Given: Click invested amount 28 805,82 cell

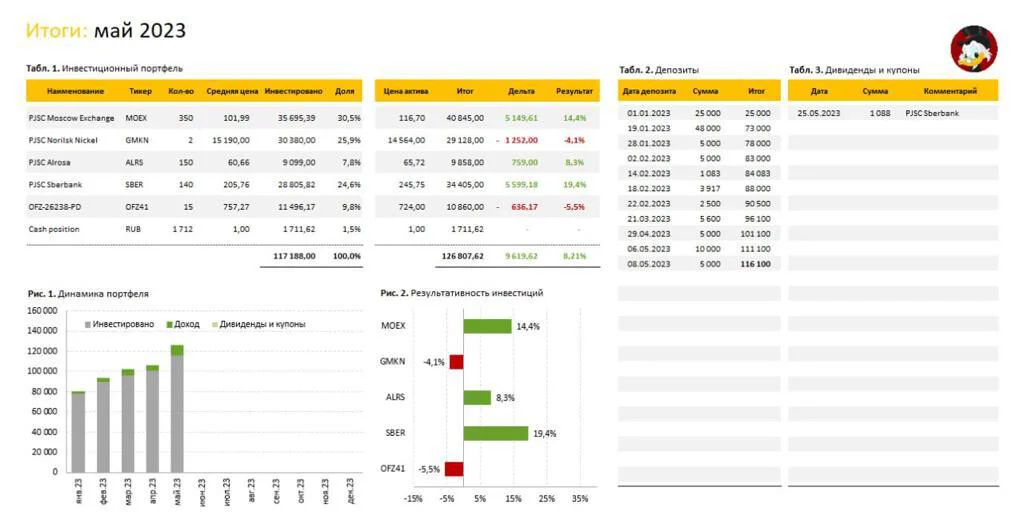Looking at the screenshot, I should pos(296,185).
